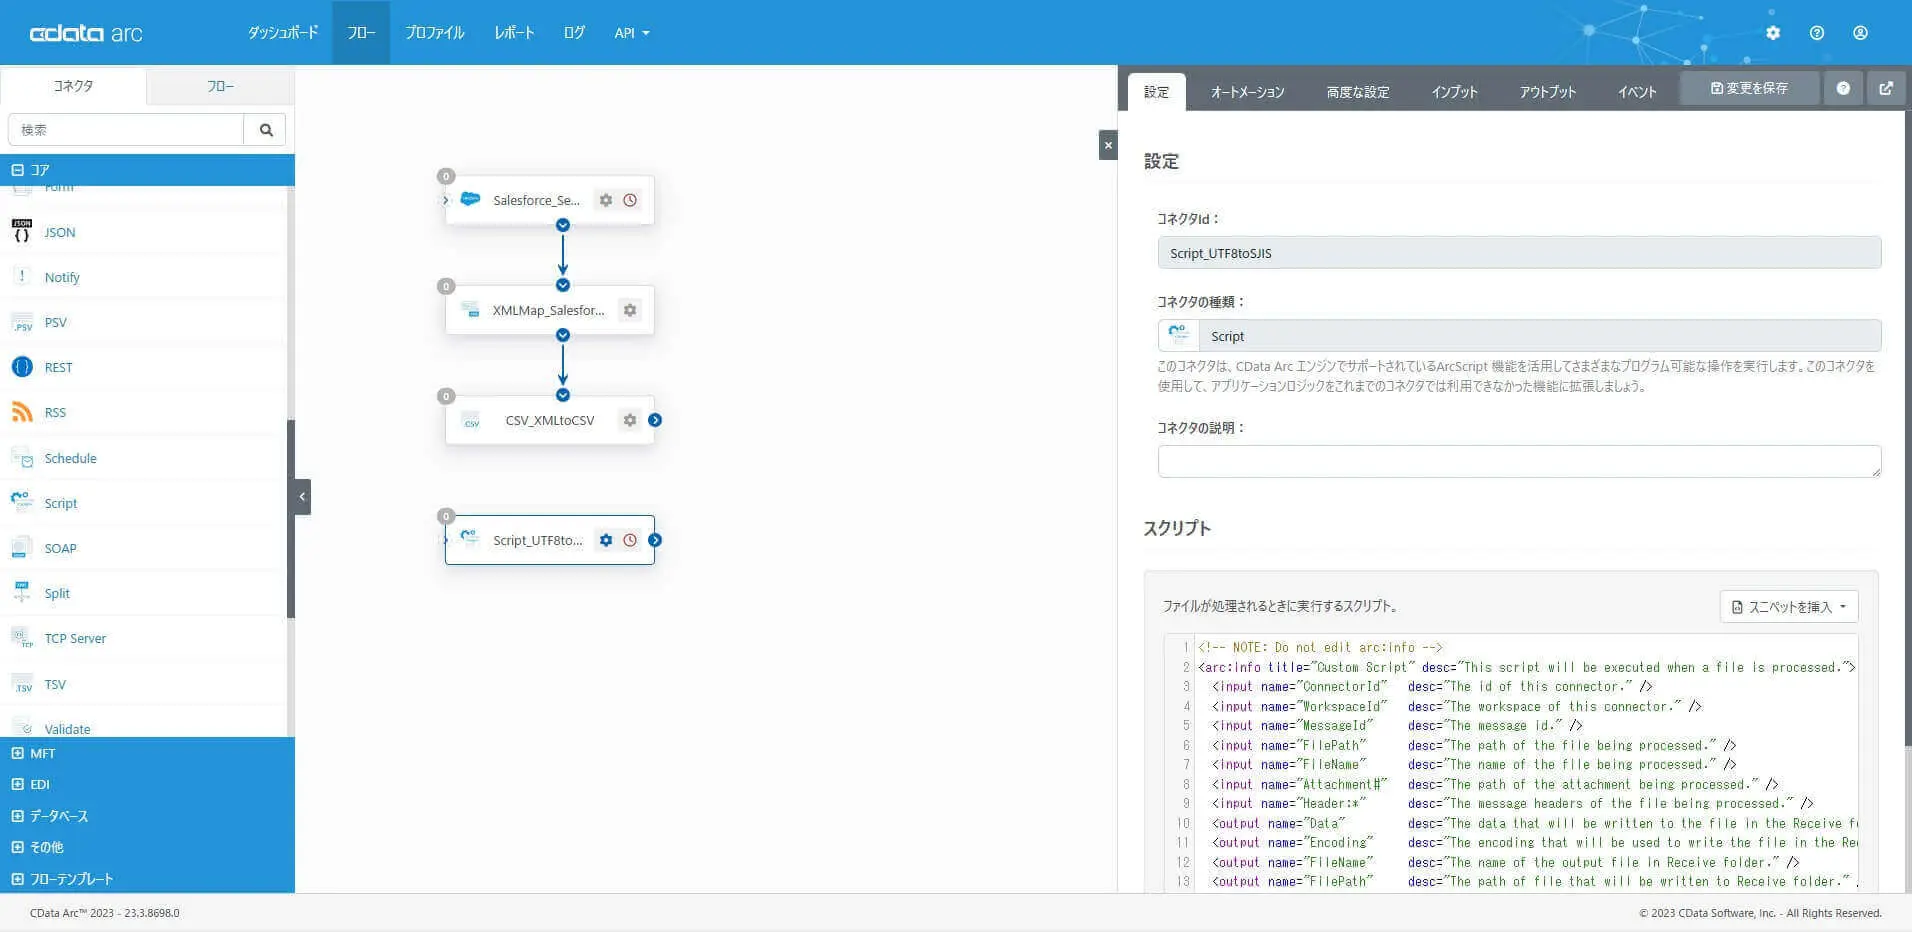Switch to the フロー sidebar tab

pyautogui.click(x=221, y=86)
